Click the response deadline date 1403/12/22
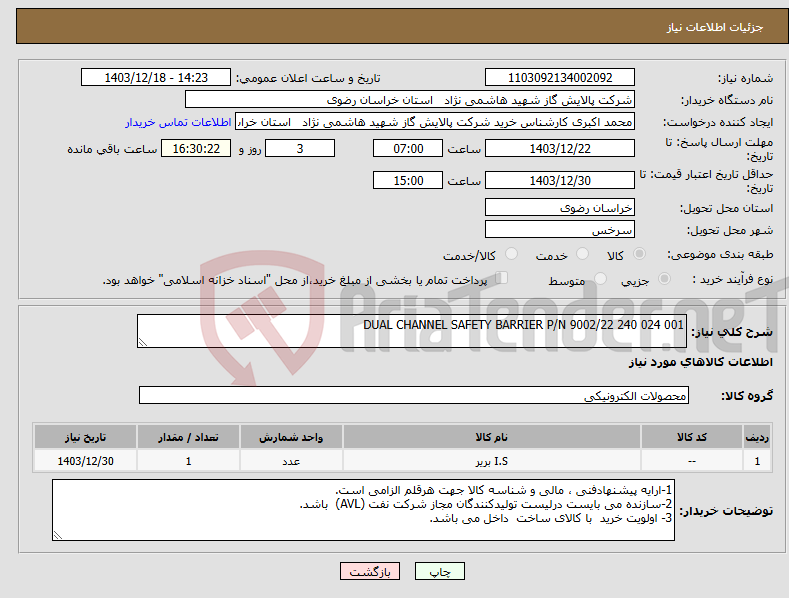This screenshot has height=598, width=789. tap(560, 148)
